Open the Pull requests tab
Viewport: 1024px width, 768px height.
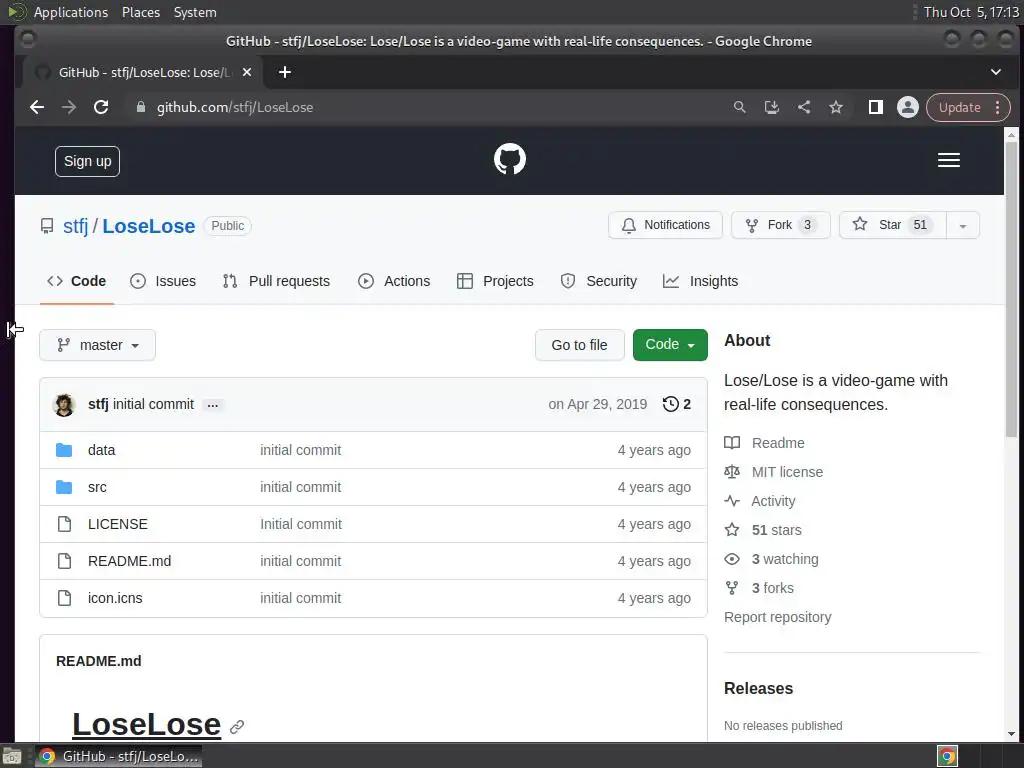click(x=276, y=281)
